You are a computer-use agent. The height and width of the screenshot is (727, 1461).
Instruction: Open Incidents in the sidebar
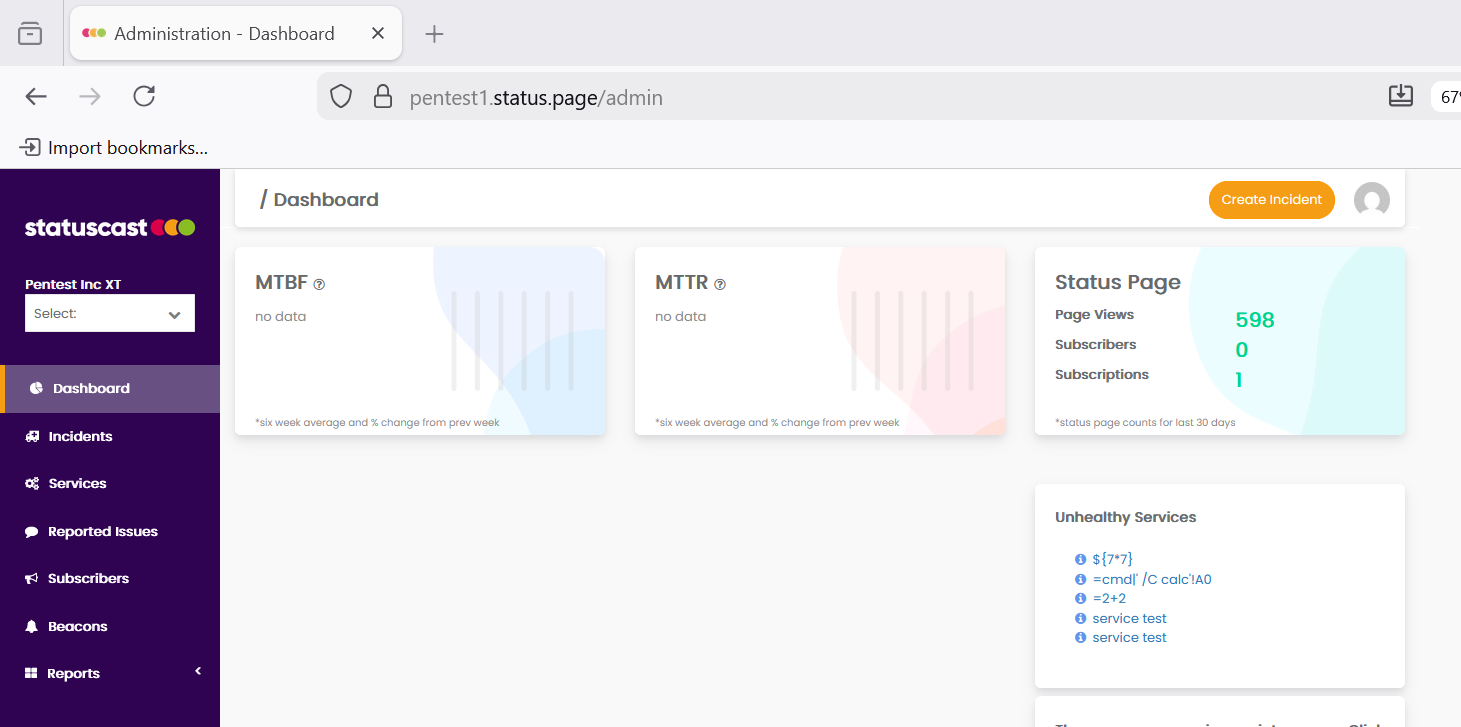coord(80,436)
